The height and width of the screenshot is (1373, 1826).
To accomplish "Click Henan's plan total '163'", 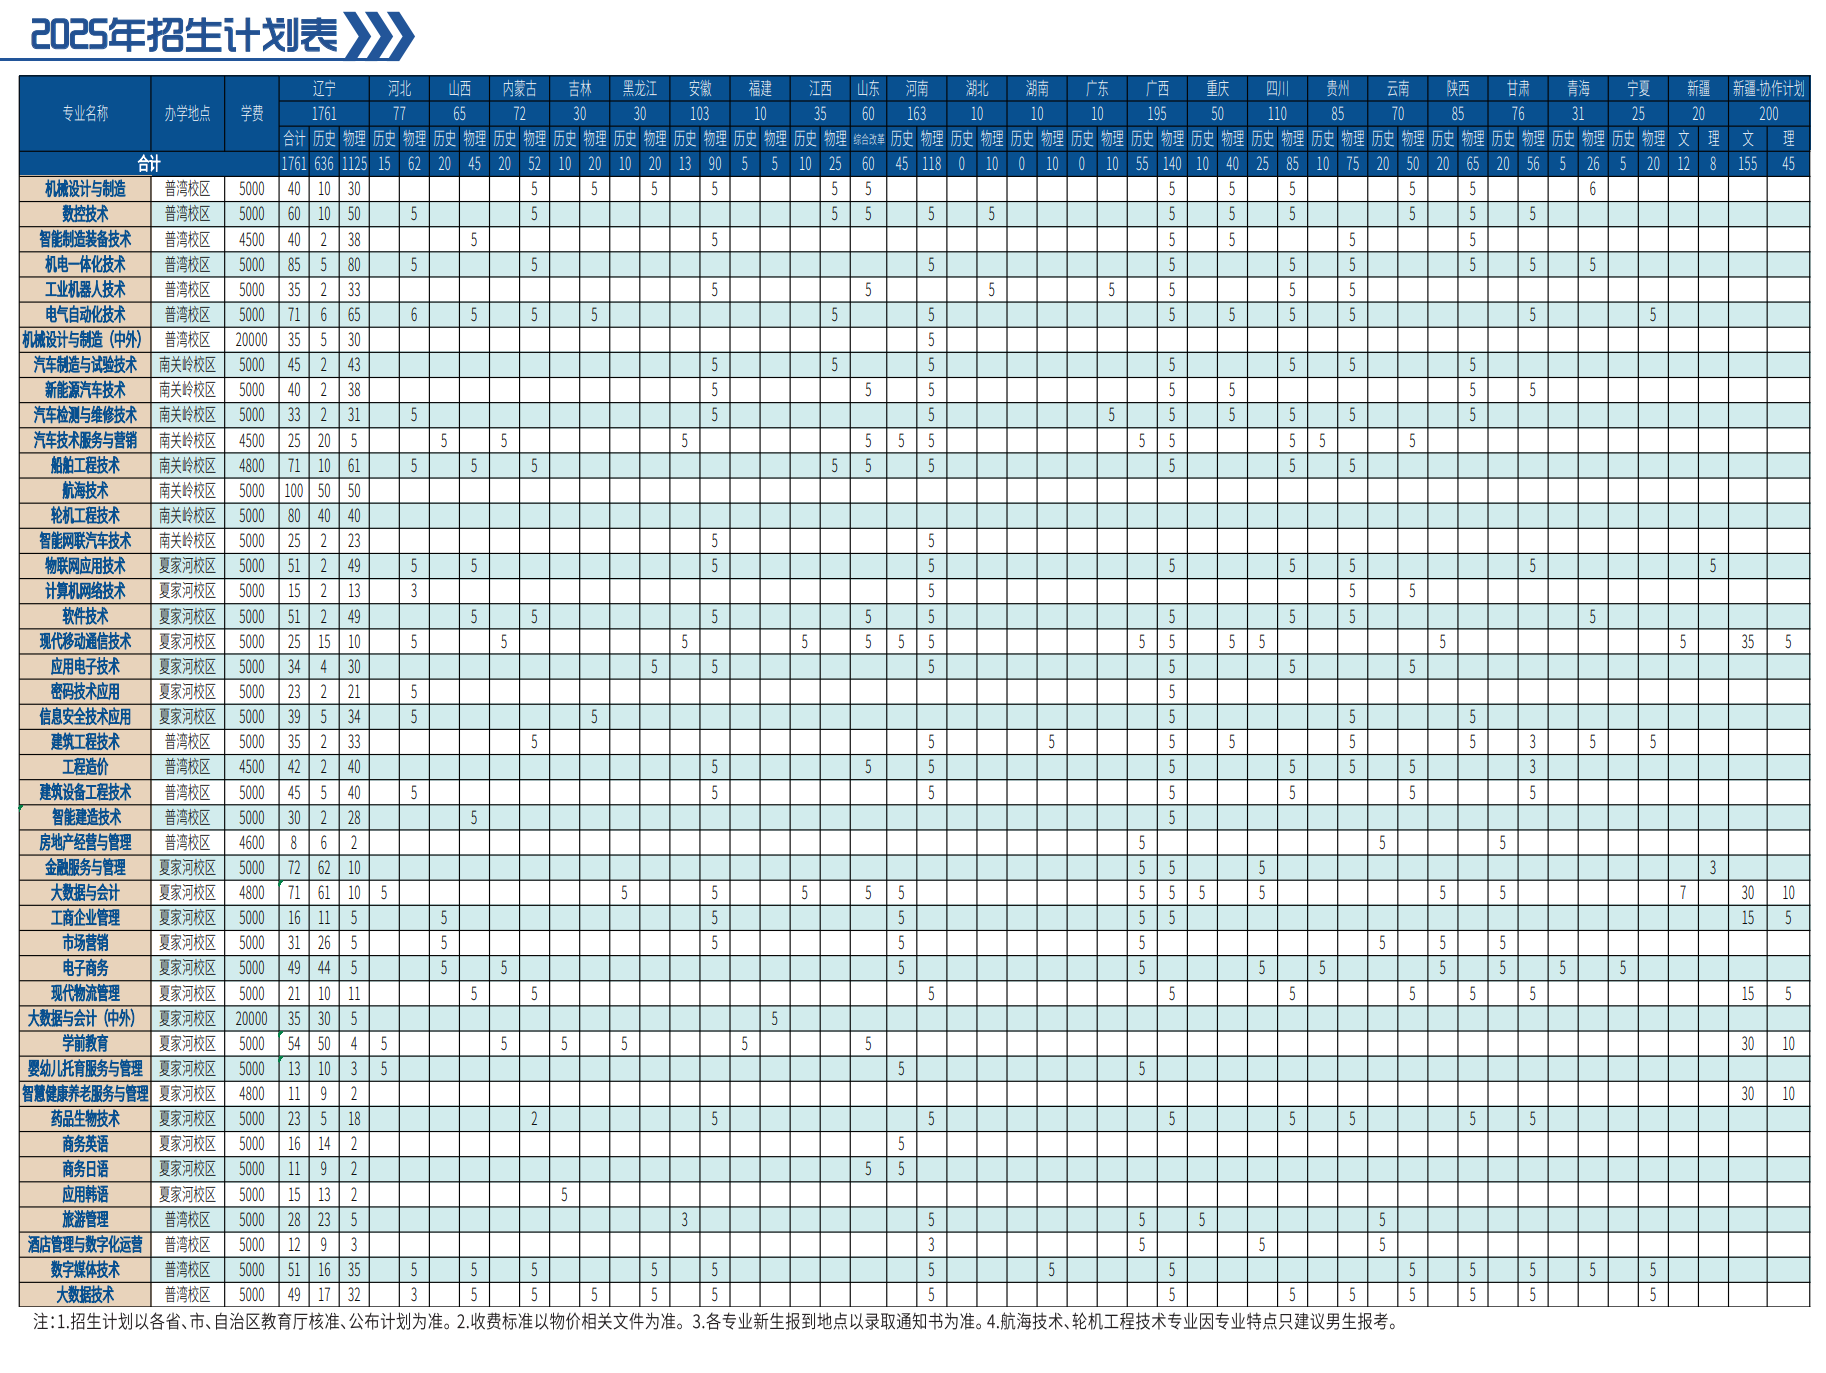I will [916, 114].
